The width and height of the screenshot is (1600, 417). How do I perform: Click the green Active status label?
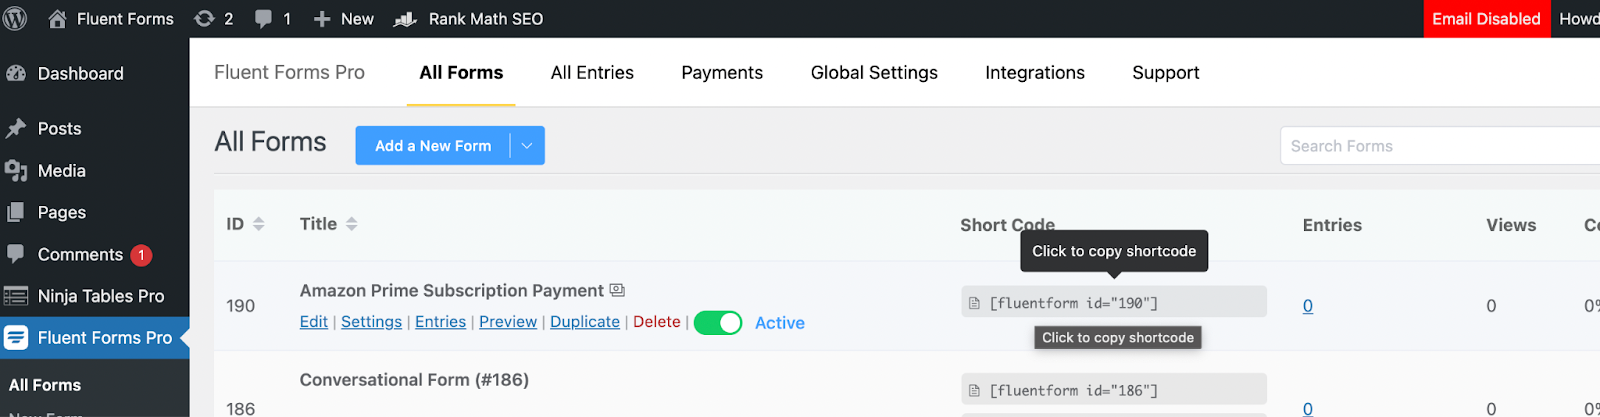(x=780, y=323)
